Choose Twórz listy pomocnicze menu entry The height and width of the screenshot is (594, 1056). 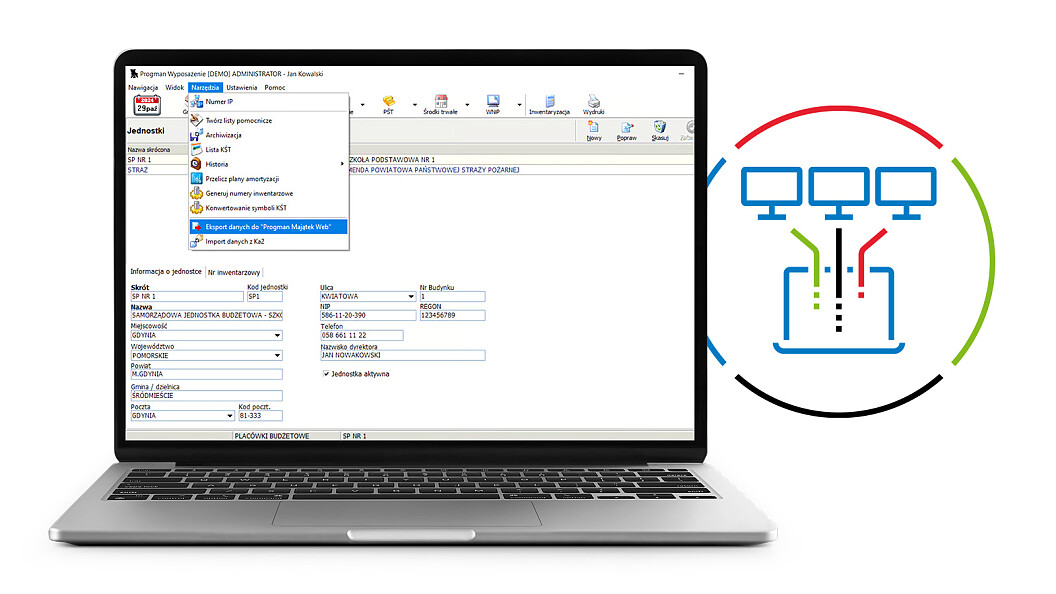[269, 120]
